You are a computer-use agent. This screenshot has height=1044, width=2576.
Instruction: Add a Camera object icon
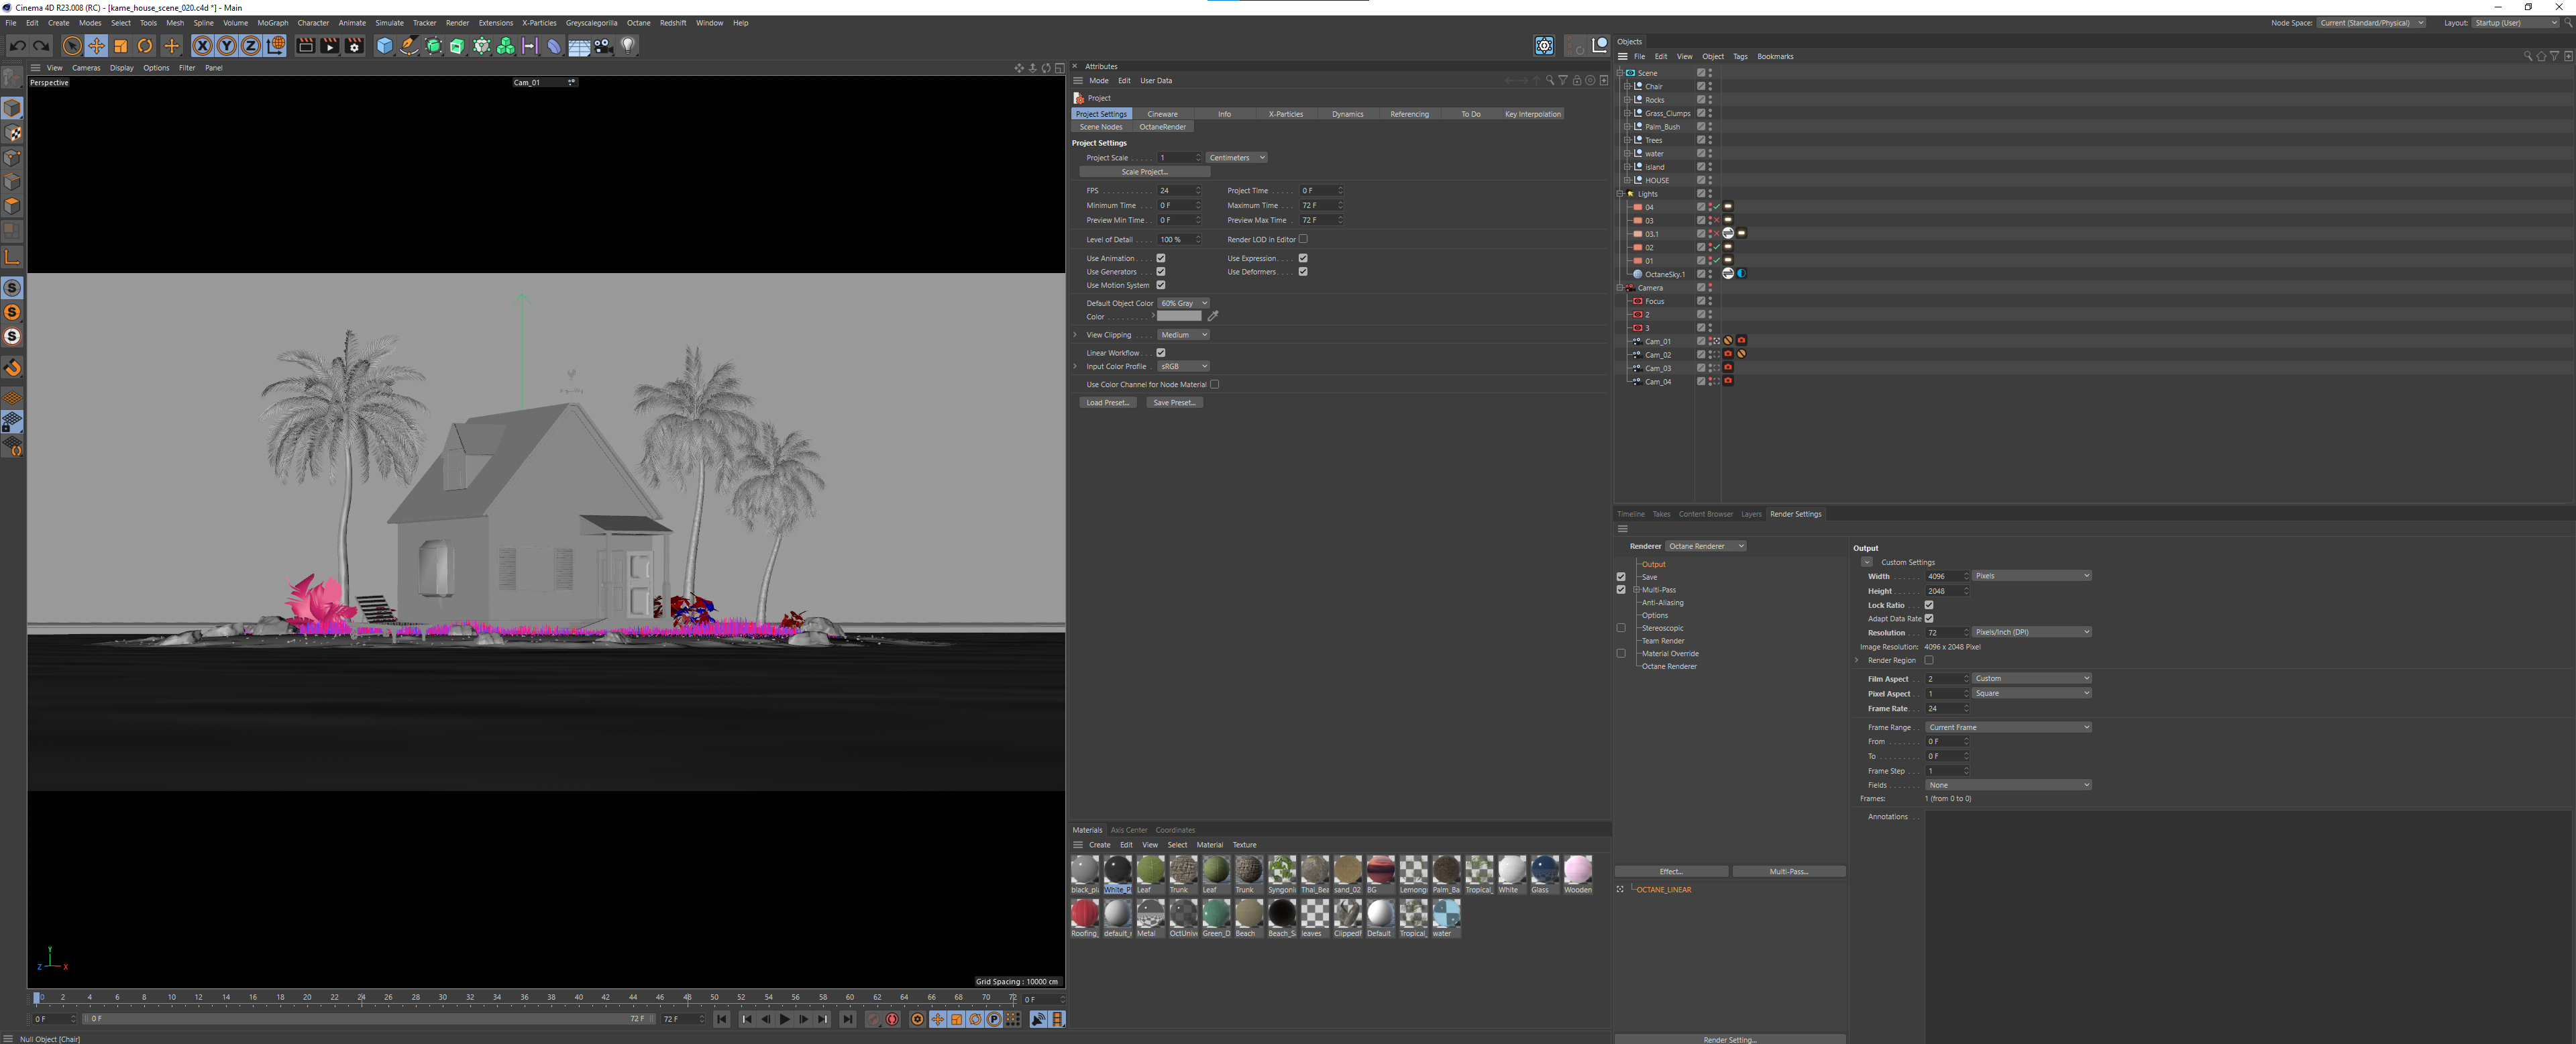pyautogui.click(x=604, y=46)
